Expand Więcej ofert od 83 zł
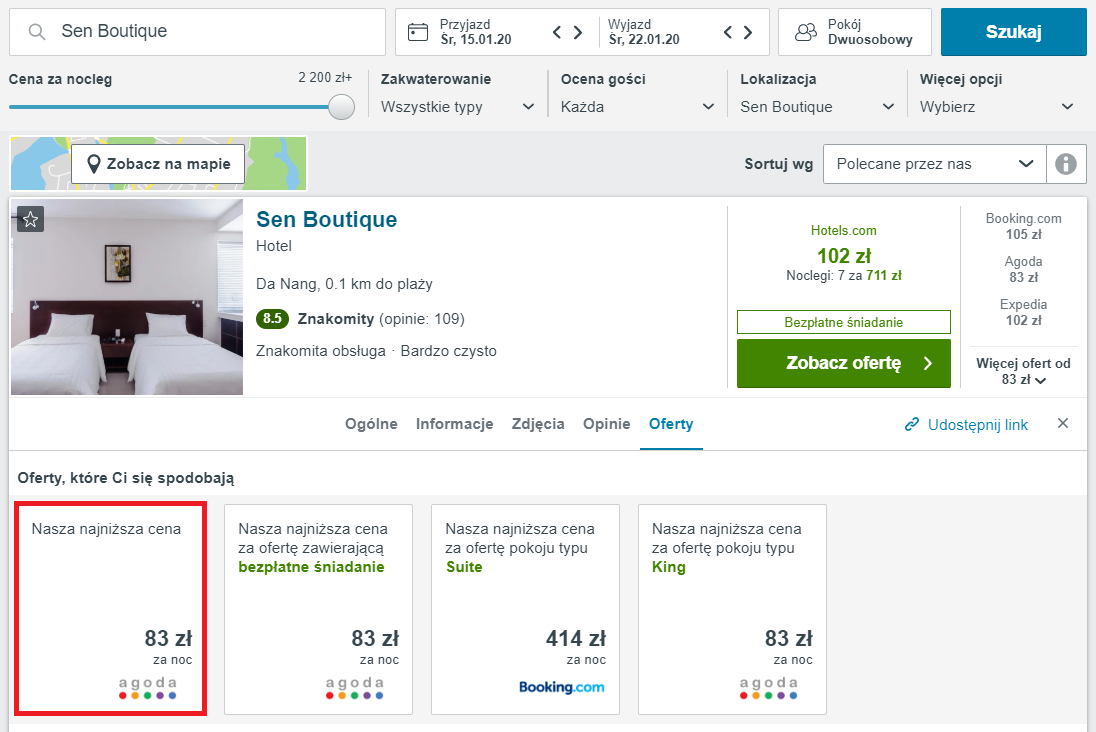The height and width of the screenshot is (732, 1096). pos(1023,371)
